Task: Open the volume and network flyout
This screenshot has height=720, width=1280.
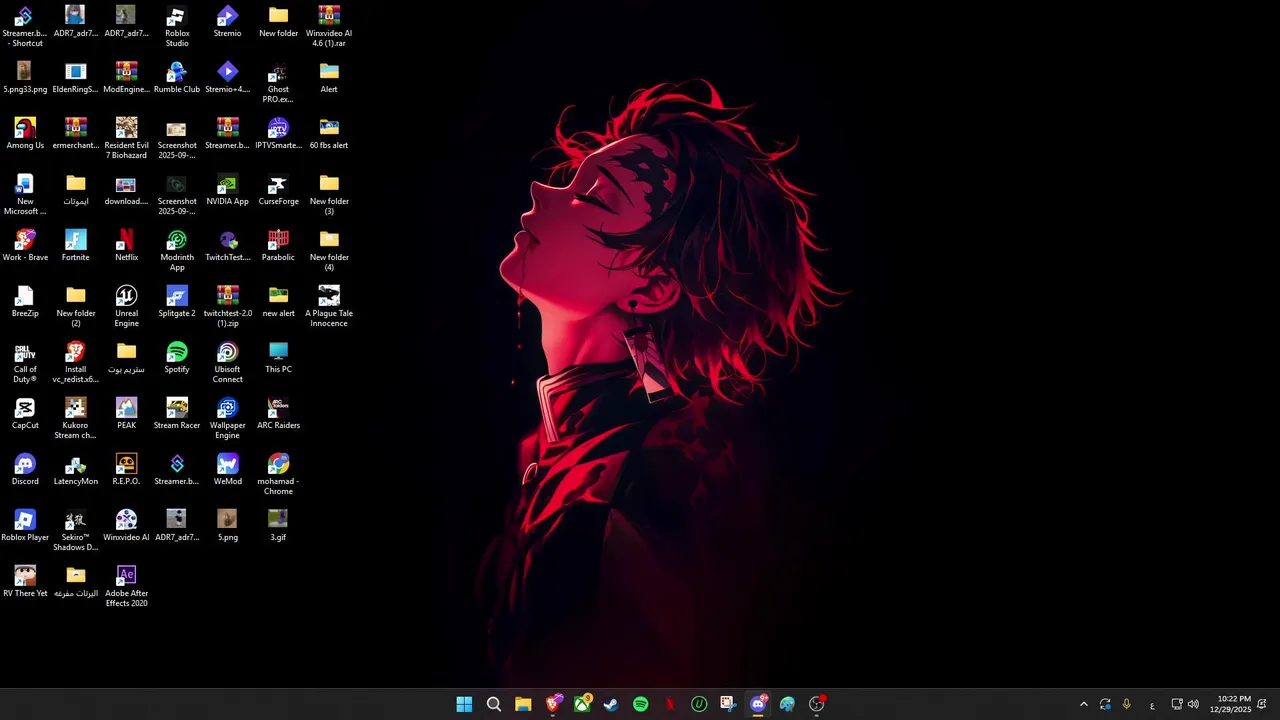Action: pyautogui.click(x=1185, y=704)
